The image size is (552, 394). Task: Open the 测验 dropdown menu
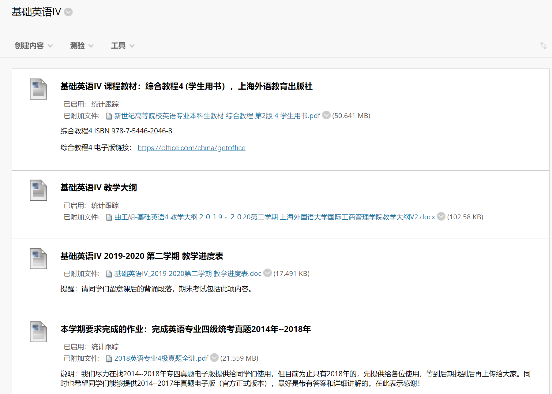[x=81, y=45]
